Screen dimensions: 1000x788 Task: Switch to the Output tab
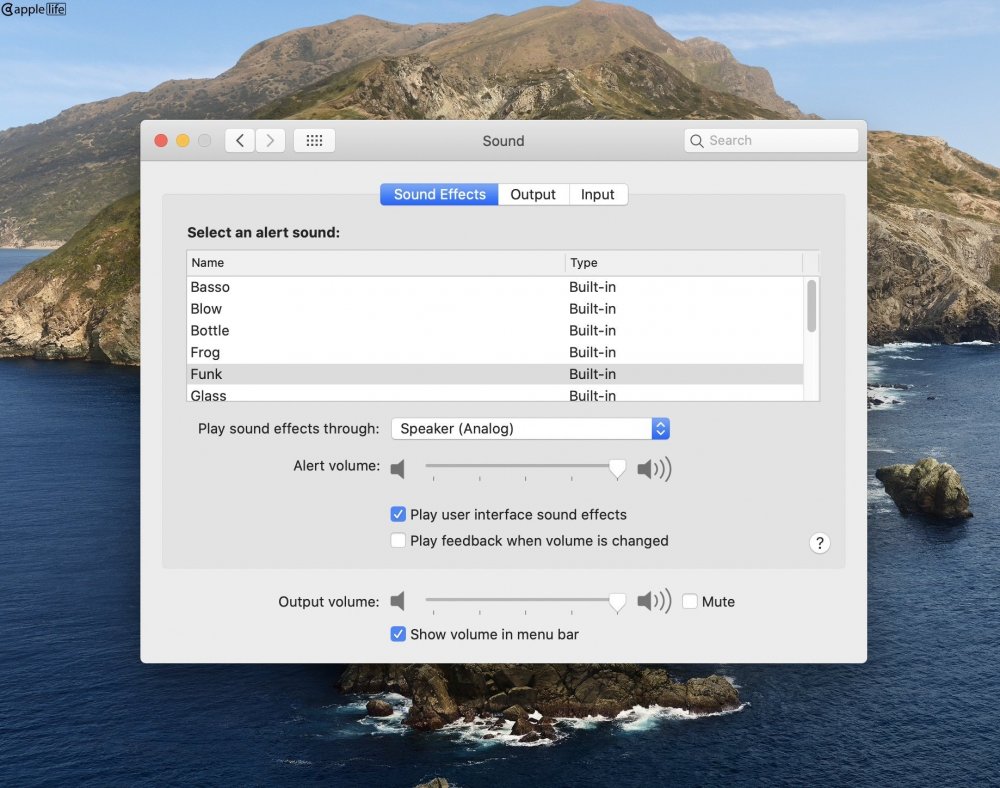click(x=533, y=194)
